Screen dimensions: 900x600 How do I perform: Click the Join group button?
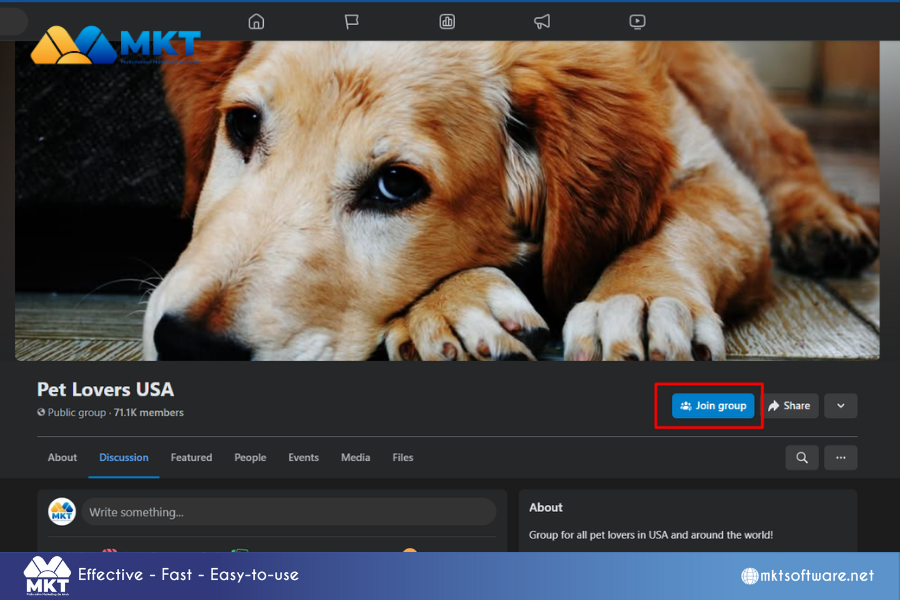pyautogui.click(x=713, y=406)
